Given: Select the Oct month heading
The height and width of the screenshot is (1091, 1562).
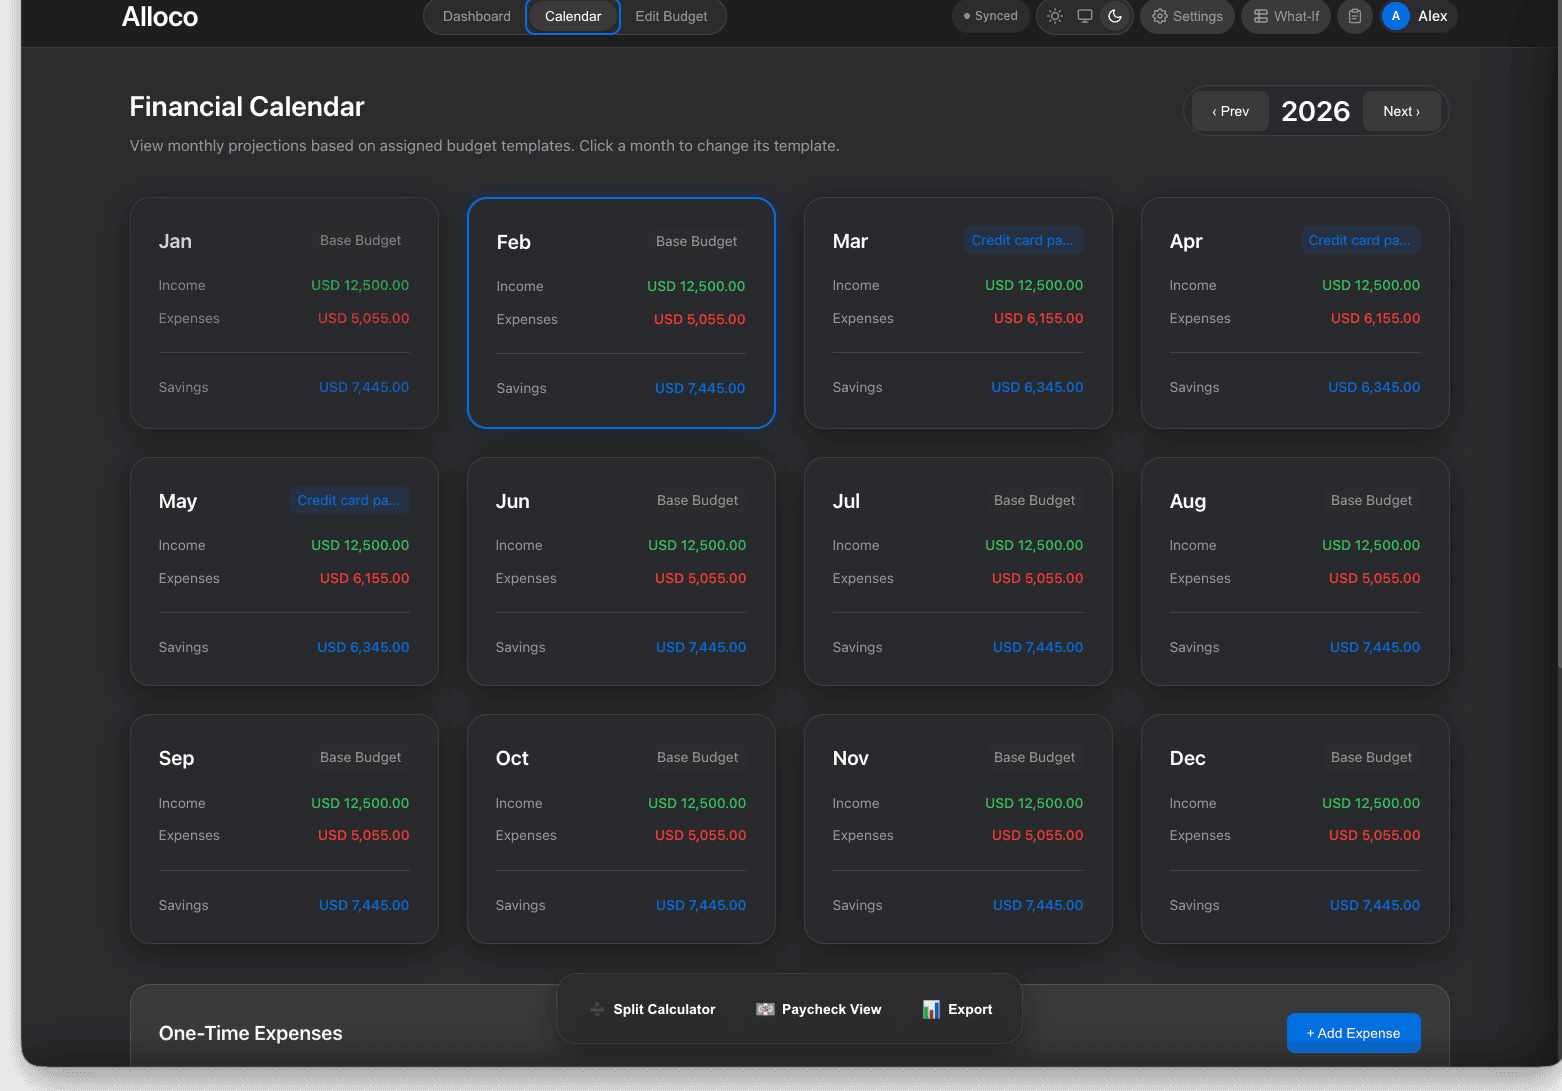Looking at the screenshot, I should (512, 758).
